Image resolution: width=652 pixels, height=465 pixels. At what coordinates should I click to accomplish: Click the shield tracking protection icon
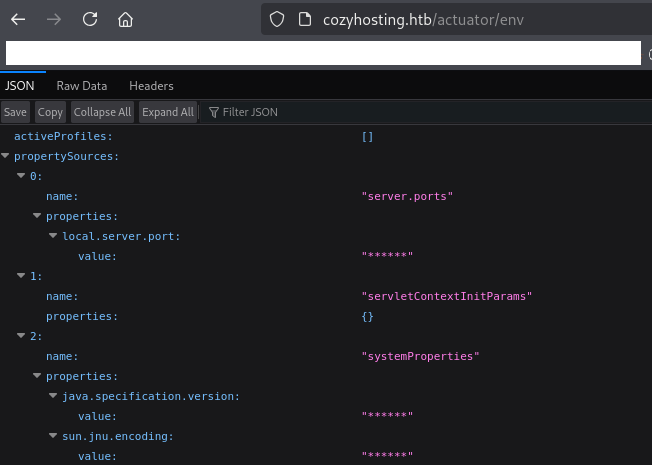278,19
